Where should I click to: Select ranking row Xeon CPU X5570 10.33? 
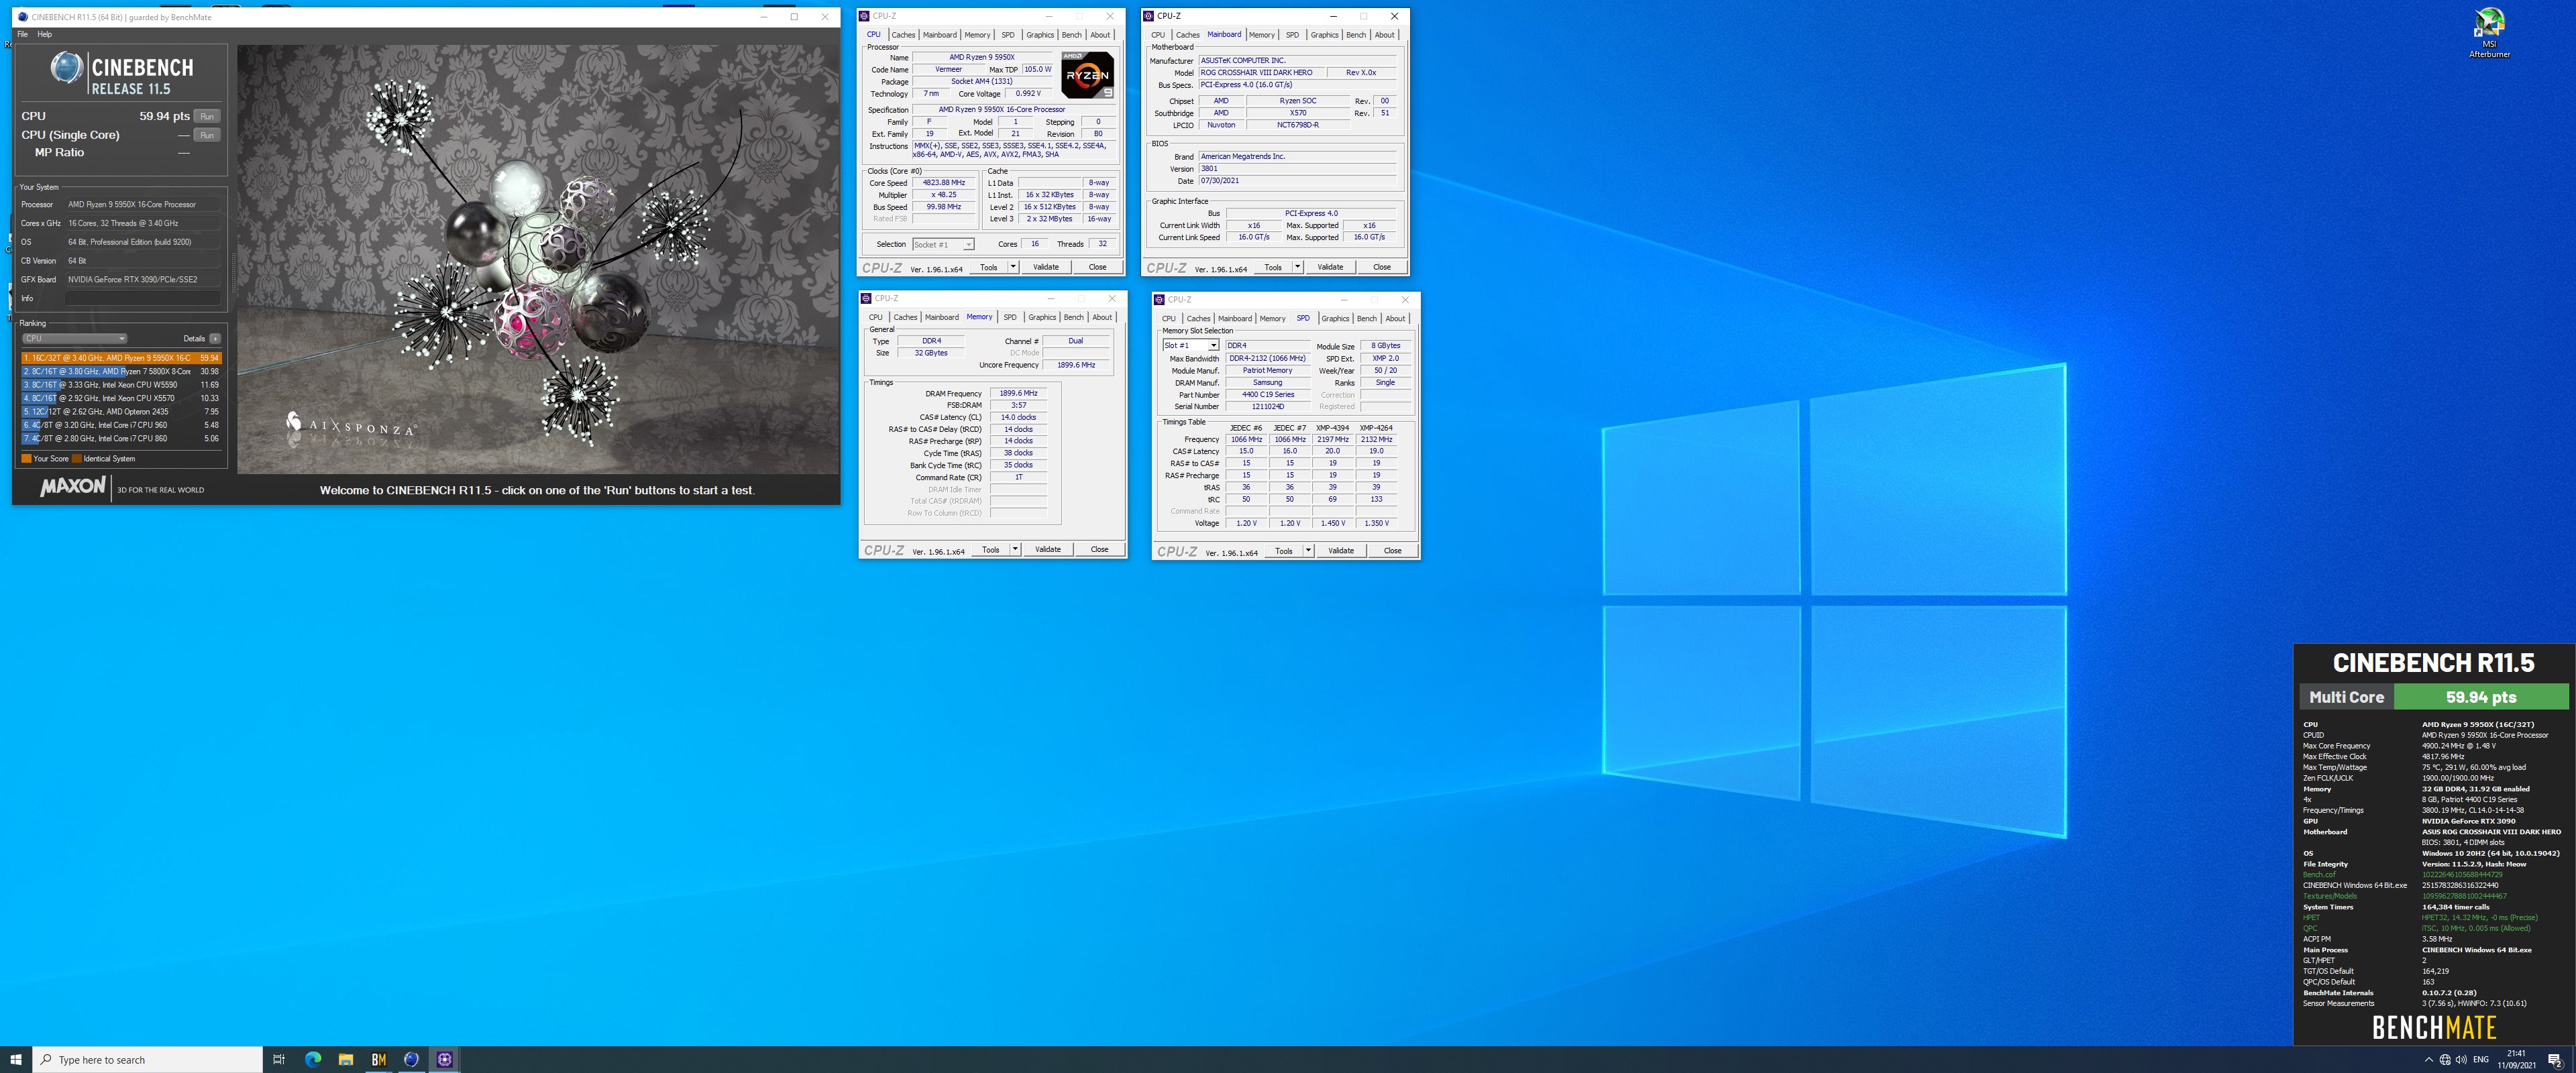[121, 398]
